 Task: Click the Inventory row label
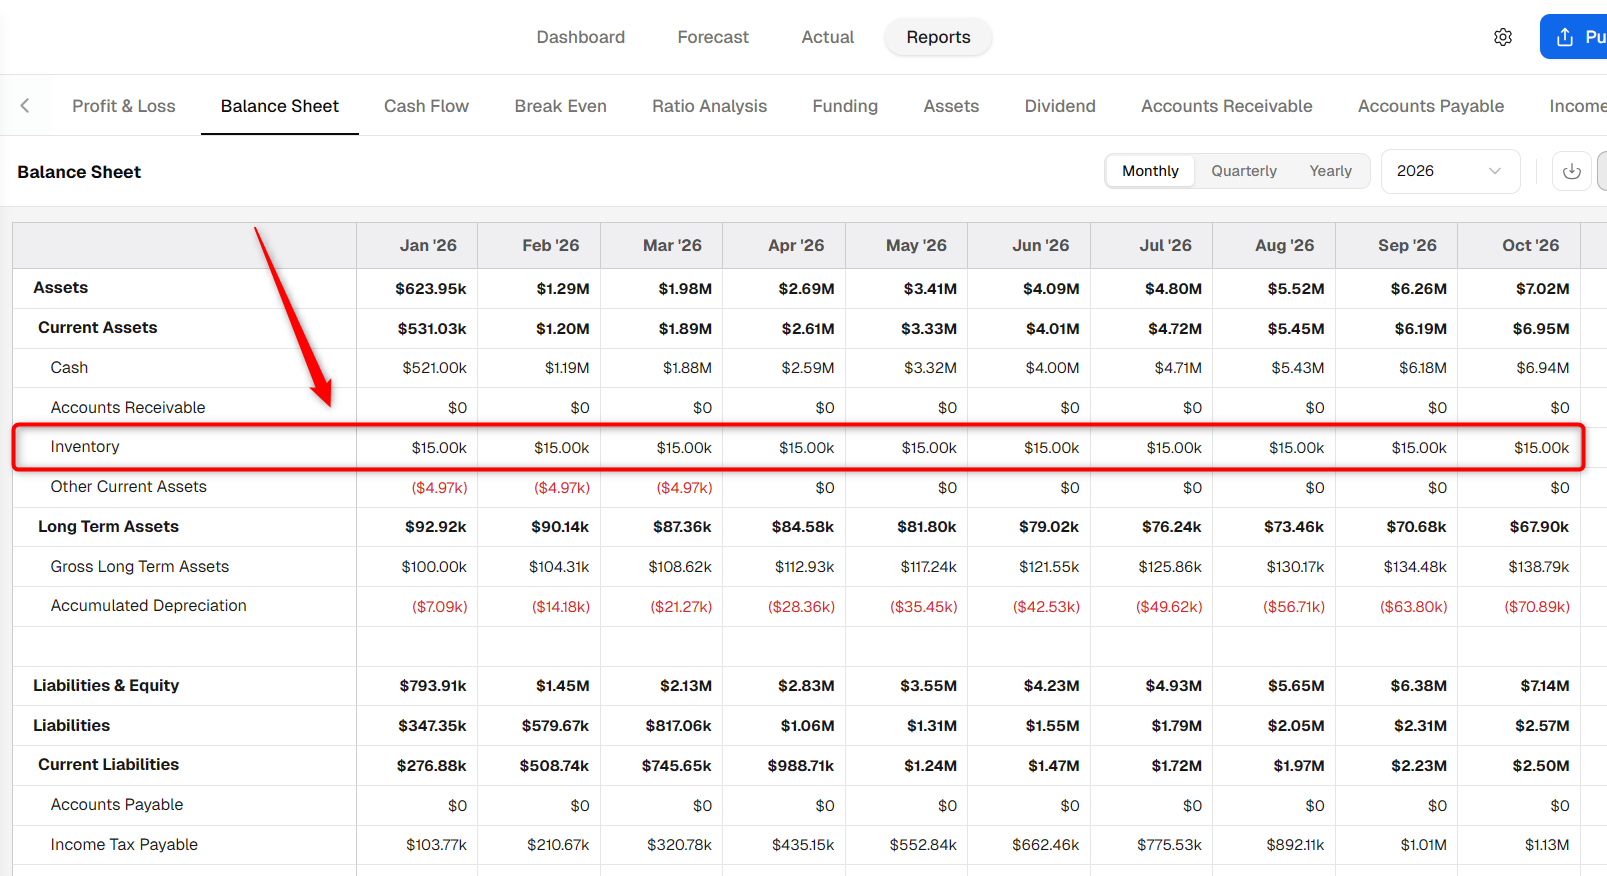tap(85, 447)
